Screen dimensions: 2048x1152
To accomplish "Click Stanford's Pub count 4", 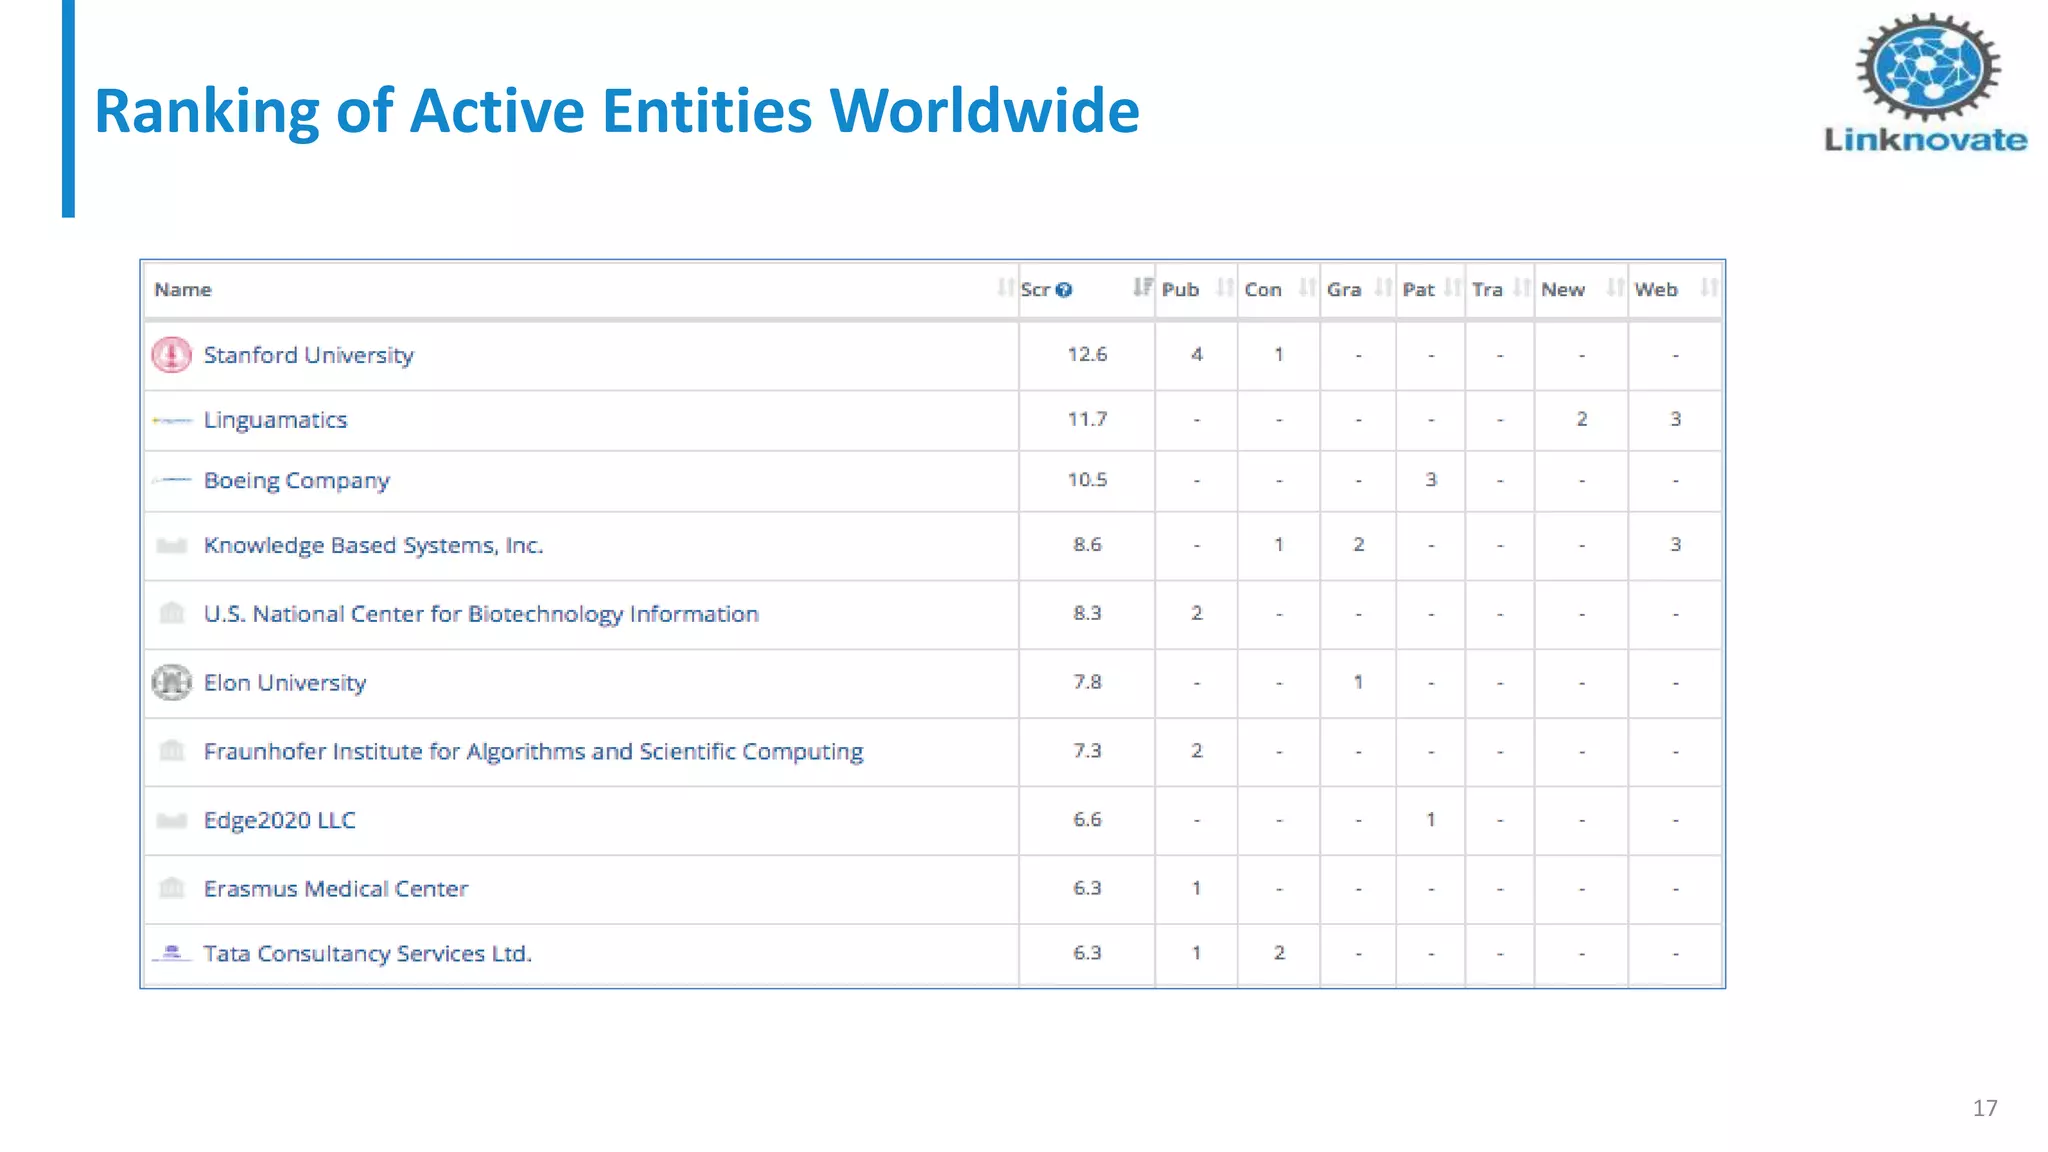I will click(1196, 354).
